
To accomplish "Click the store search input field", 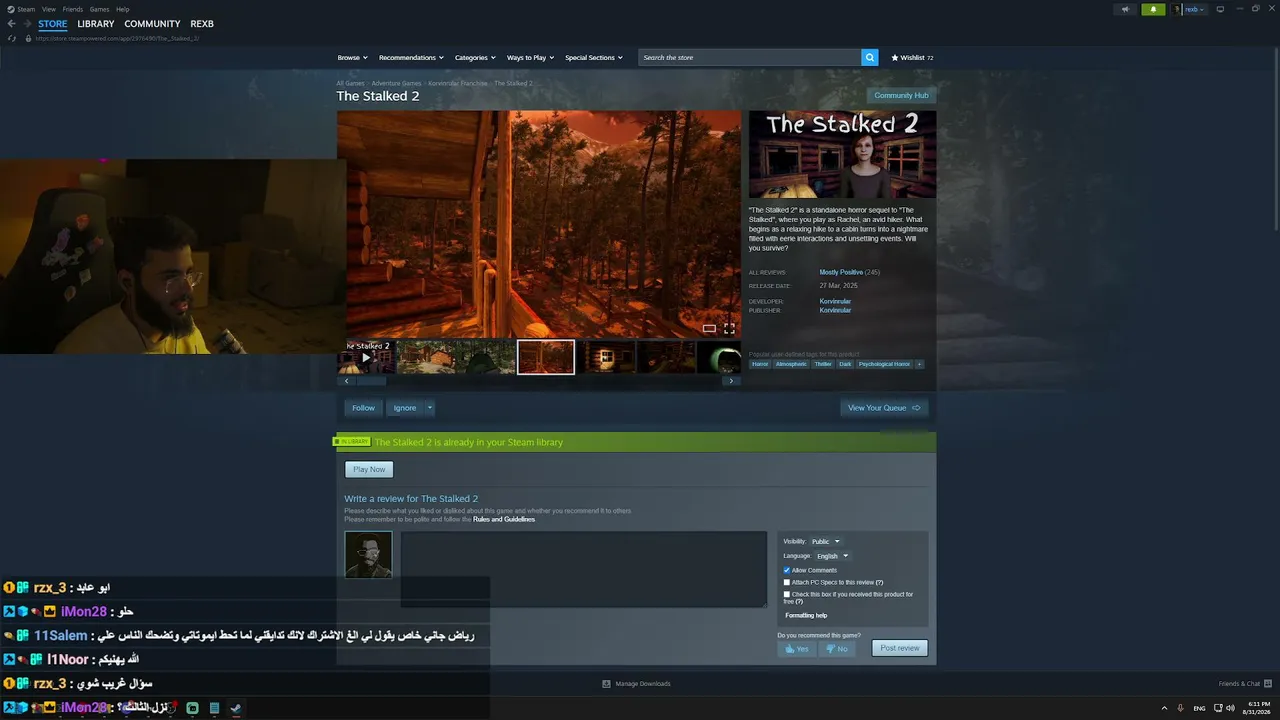I will coord(750,57).
